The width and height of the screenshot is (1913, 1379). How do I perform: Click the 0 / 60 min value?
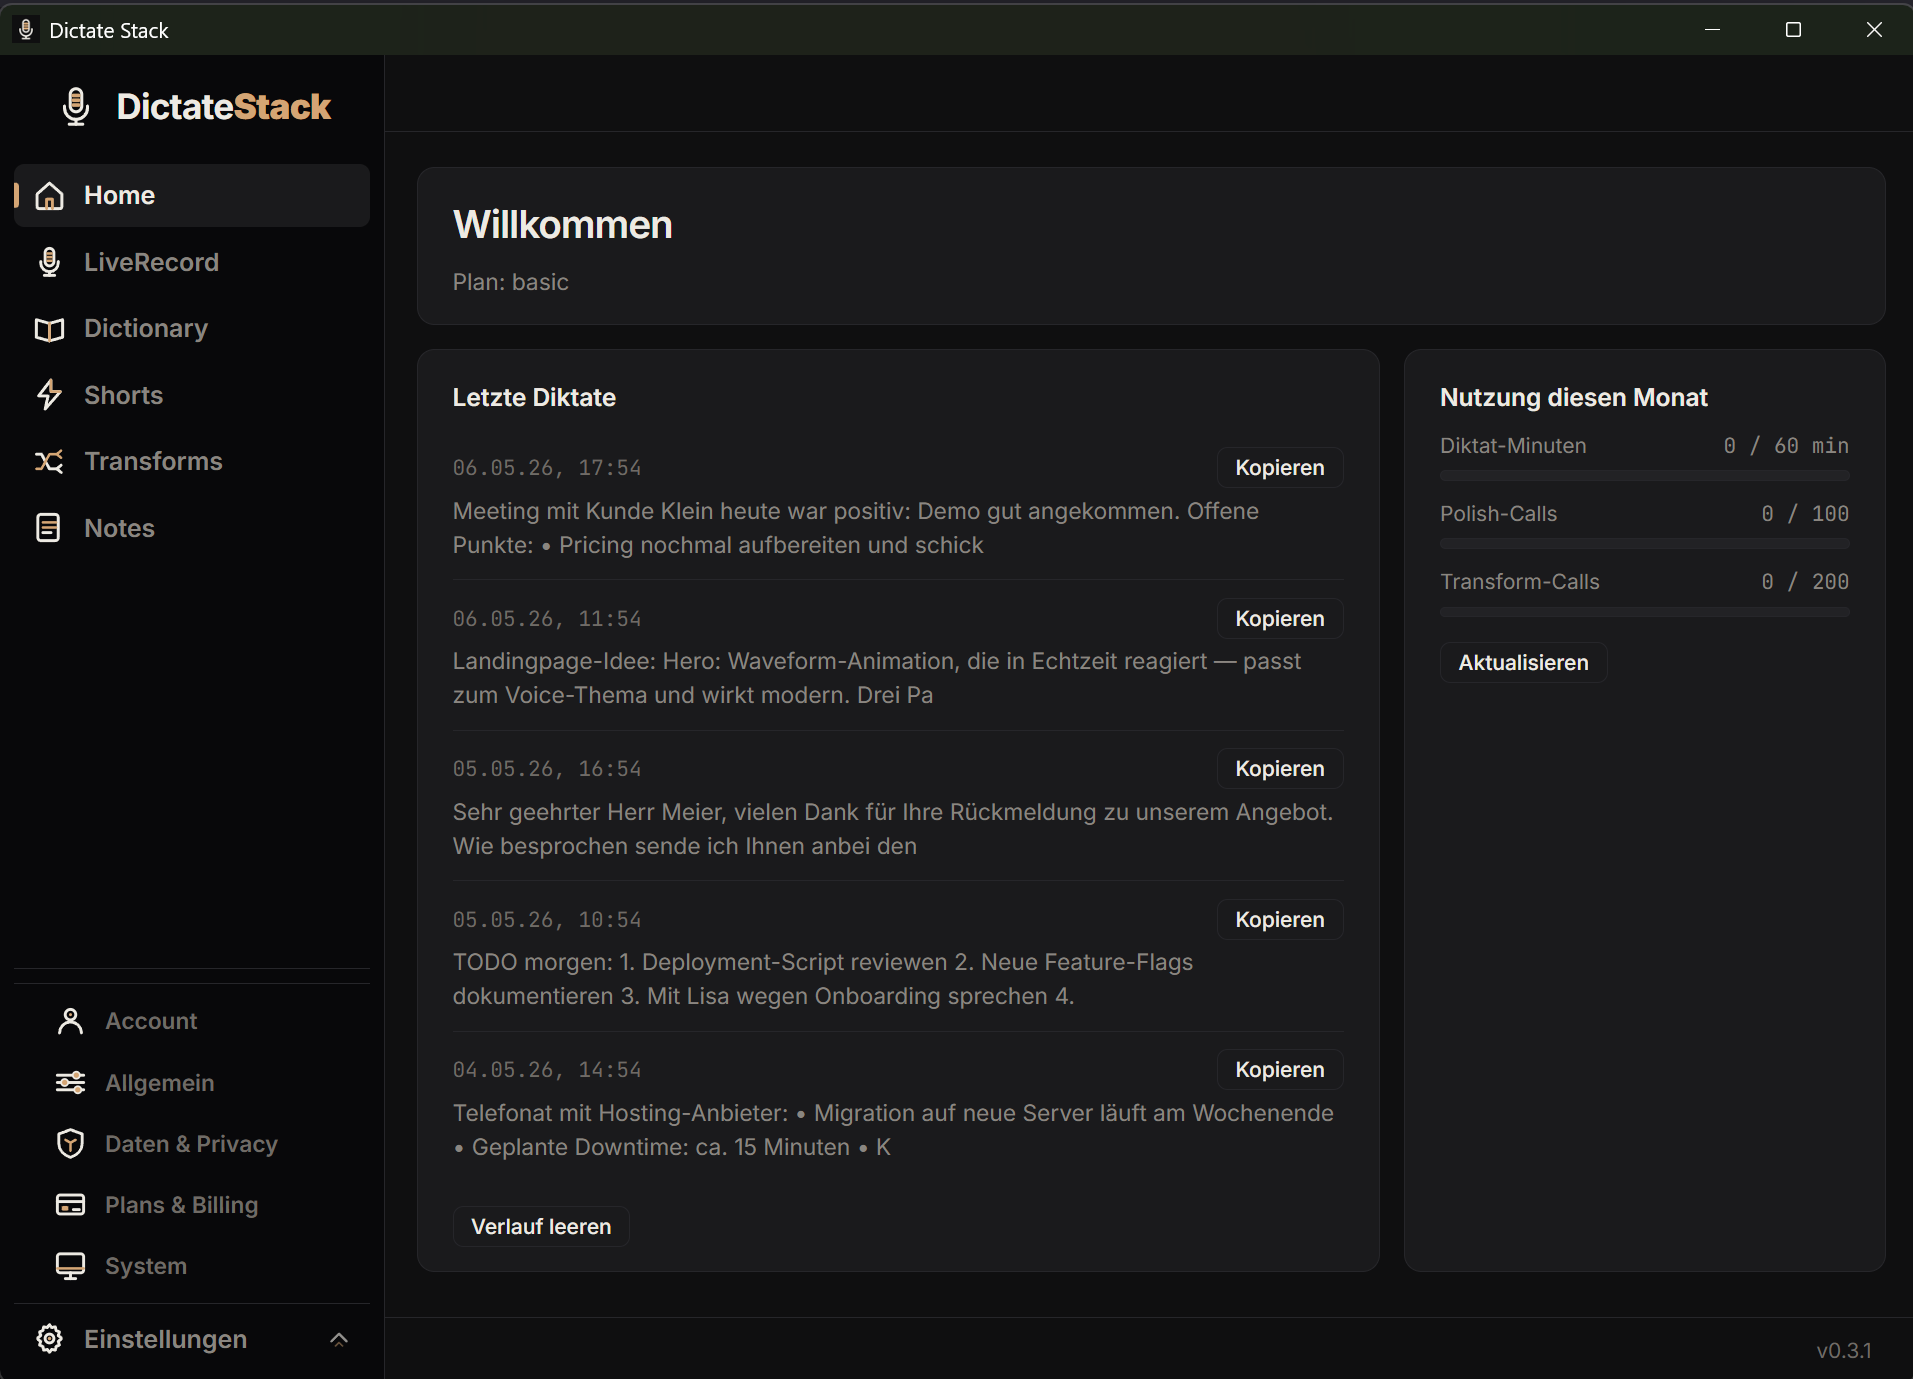(x=1786, y=446)
